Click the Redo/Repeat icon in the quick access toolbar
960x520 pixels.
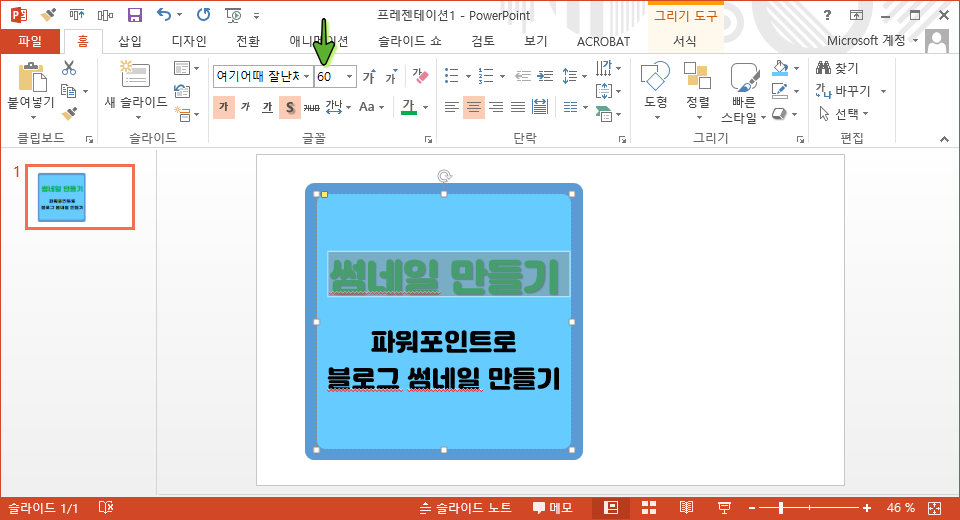(x=203, y=15)
